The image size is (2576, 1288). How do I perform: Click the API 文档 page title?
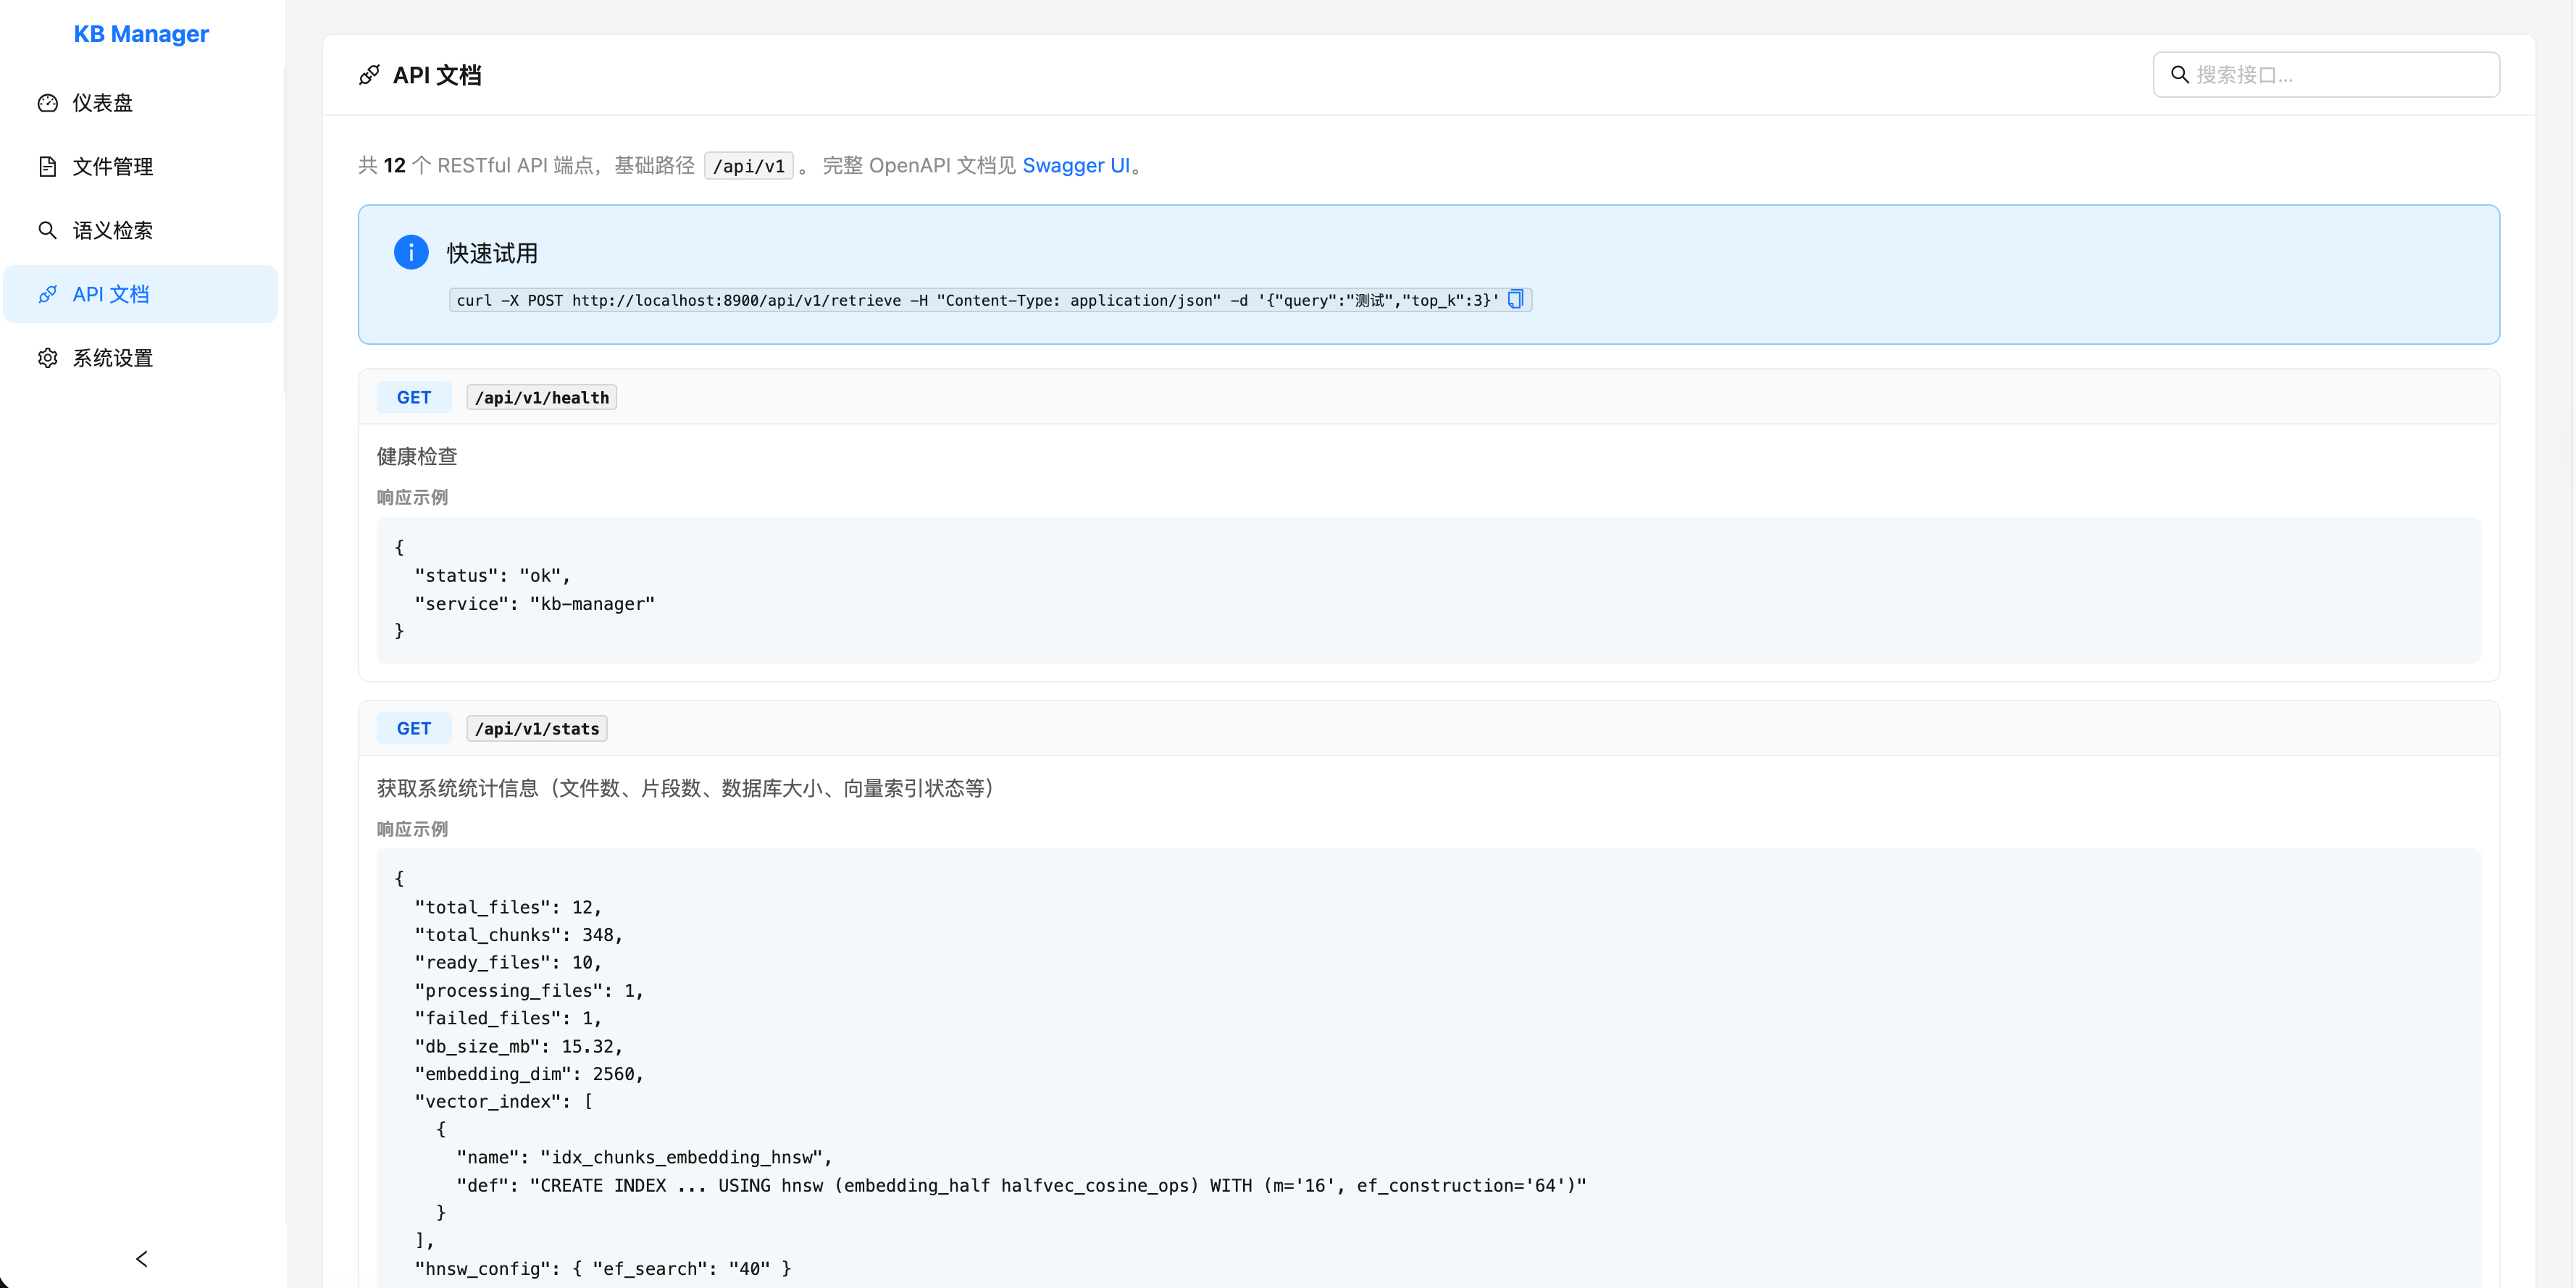(x=437, y=75)
